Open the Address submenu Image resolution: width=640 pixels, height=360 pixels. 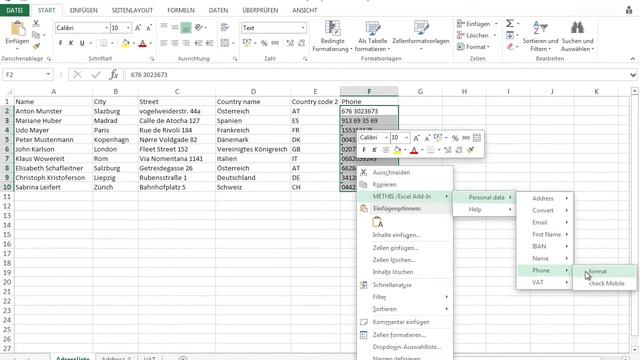tap(545, 198)
